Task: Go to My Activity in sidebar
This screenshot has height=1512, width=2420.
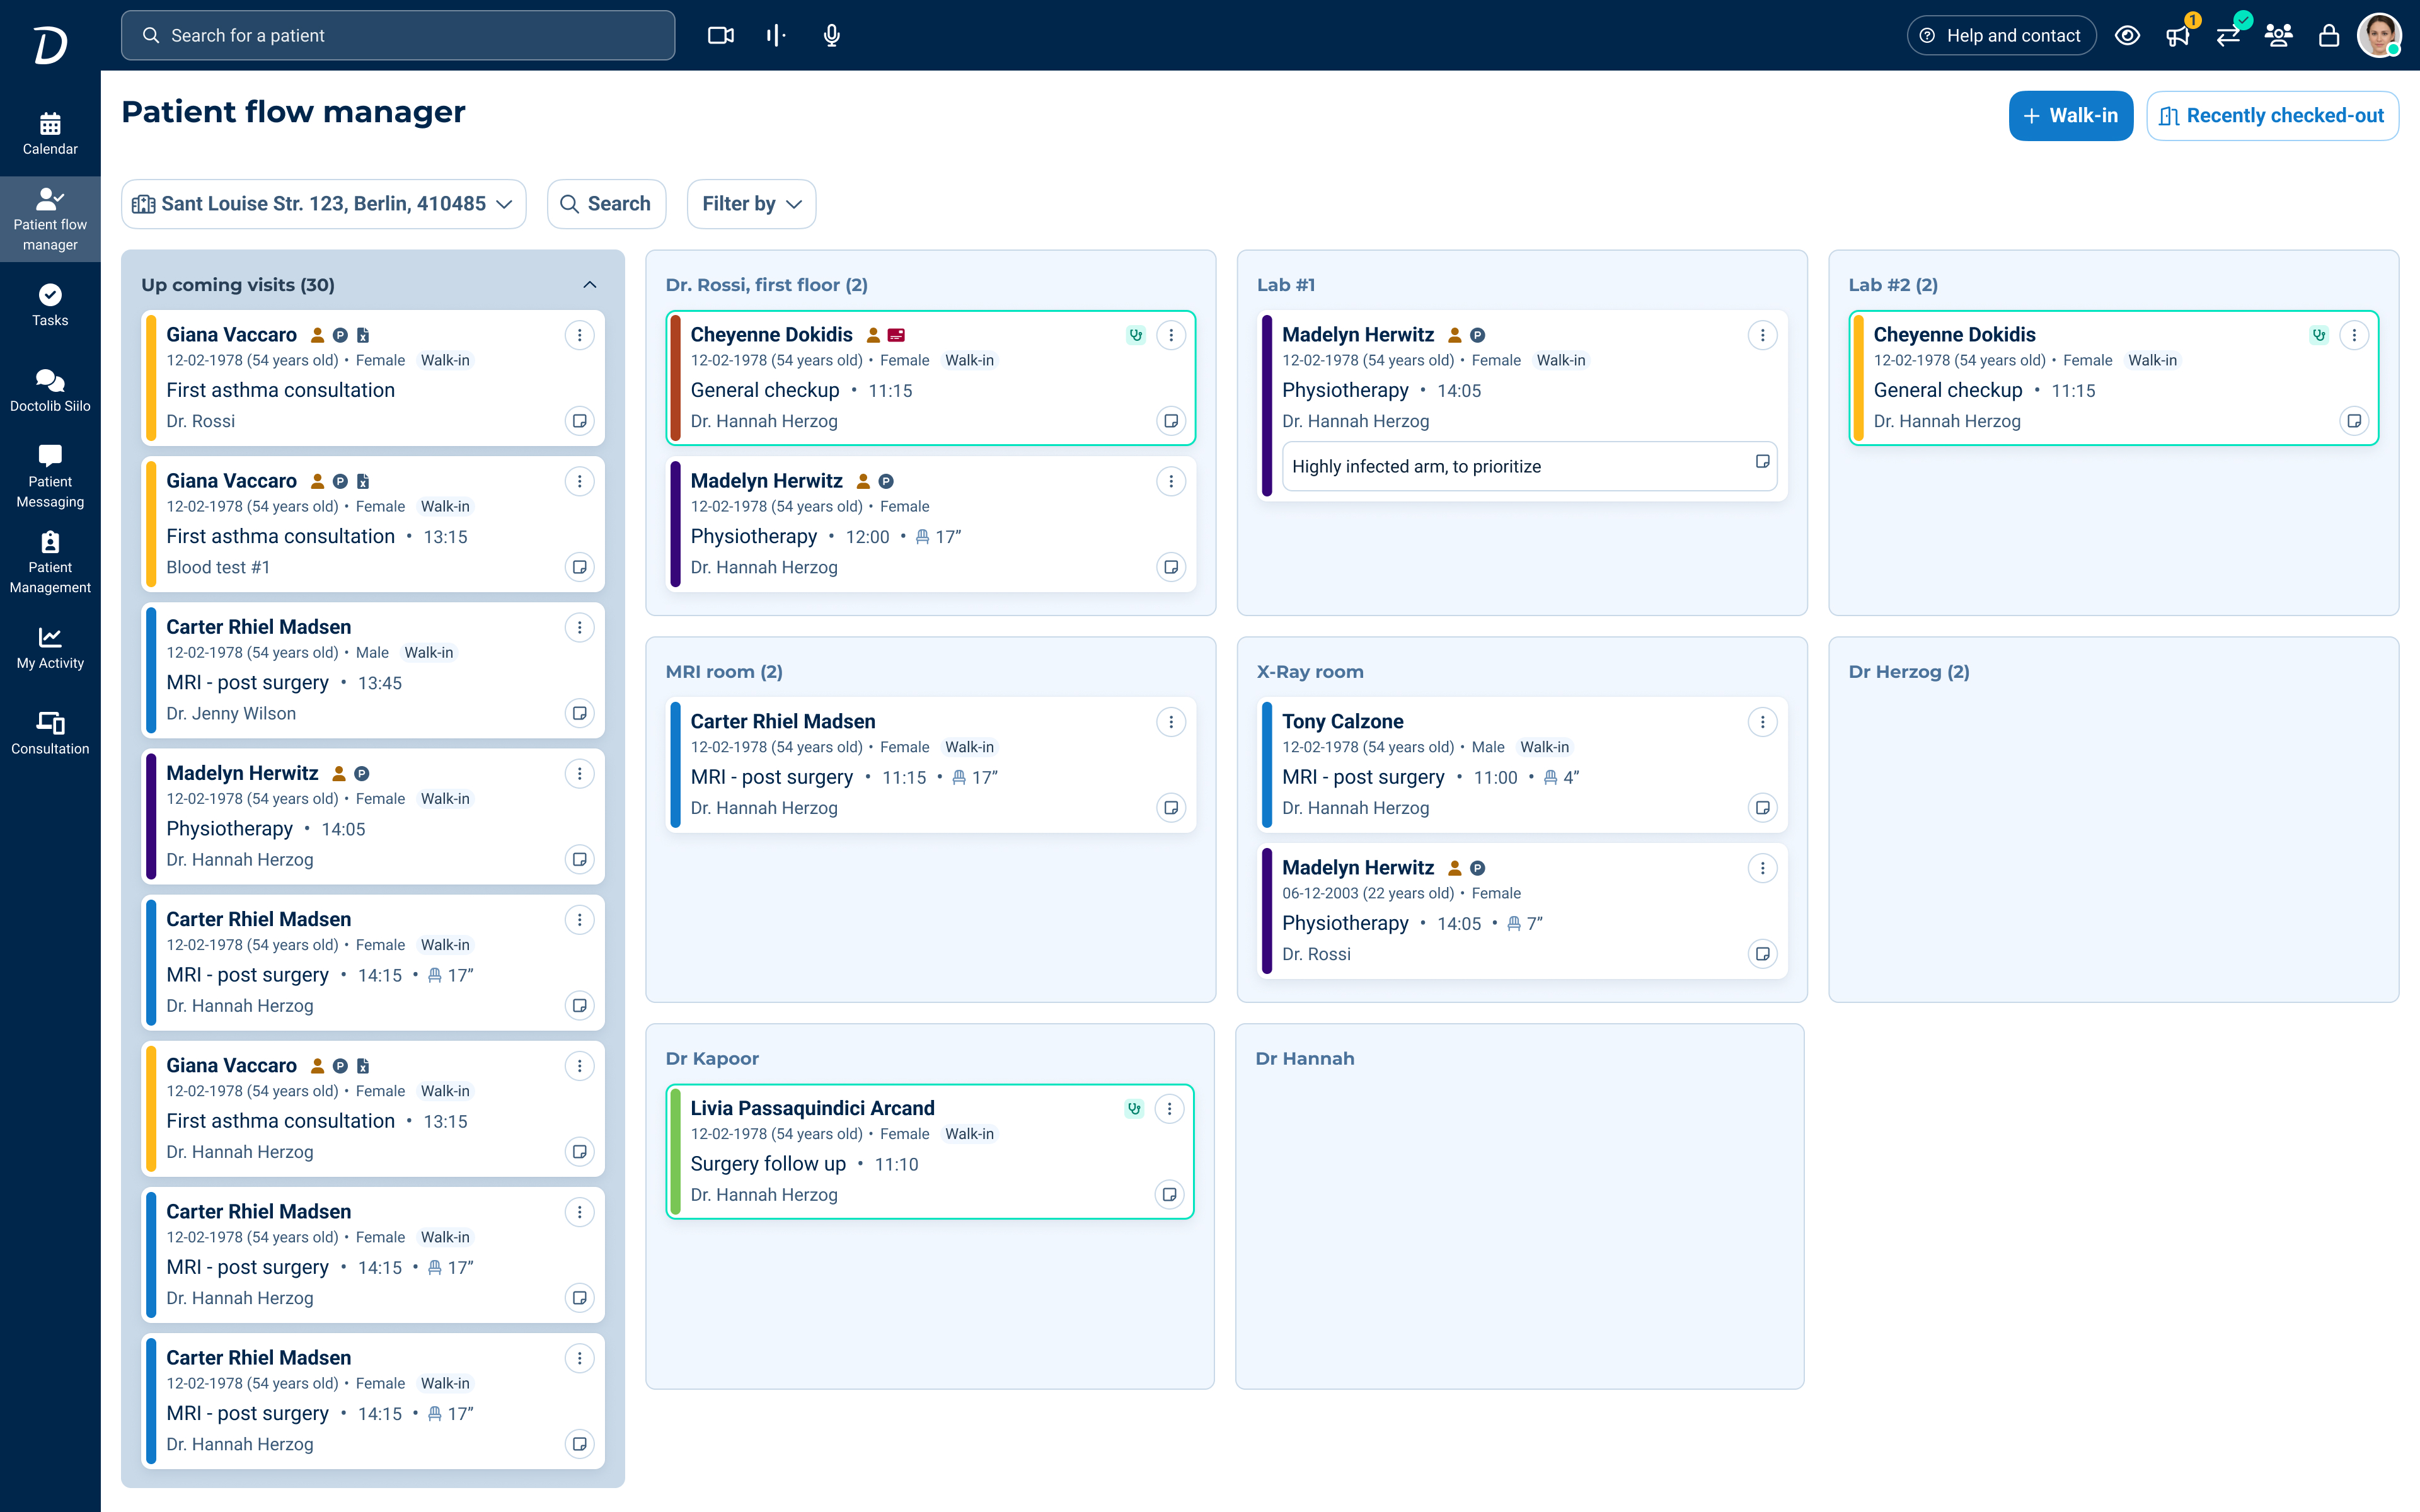Action: pyautogui.click(x=50, y=648)
